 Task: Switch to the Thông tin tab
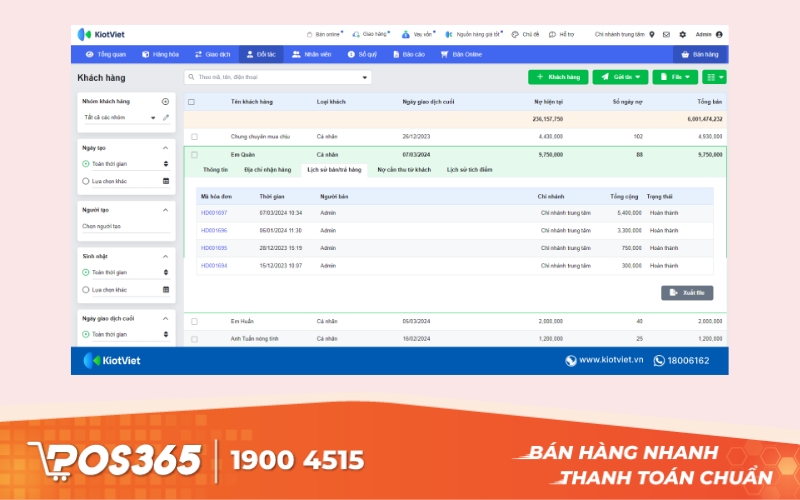tap(215, 170)
